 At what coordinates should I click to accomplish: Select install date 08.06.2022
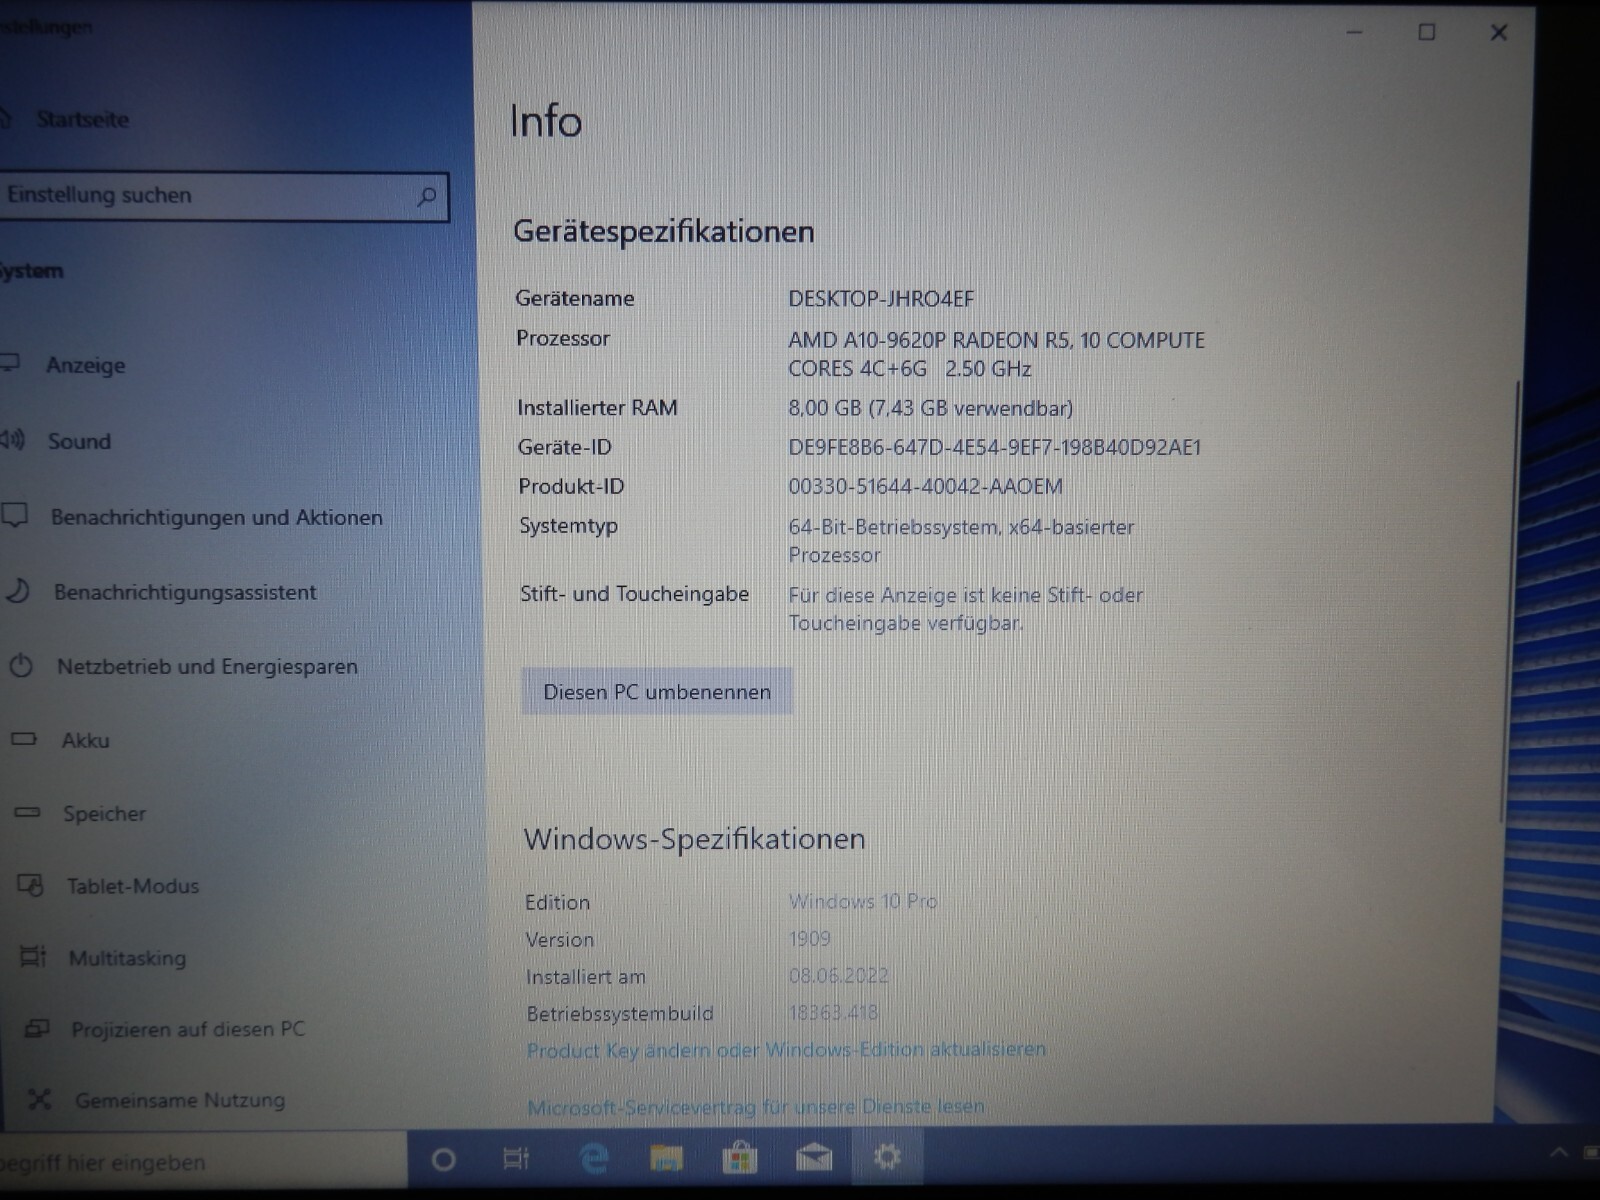pyautogui.click(x=838, y=975)
